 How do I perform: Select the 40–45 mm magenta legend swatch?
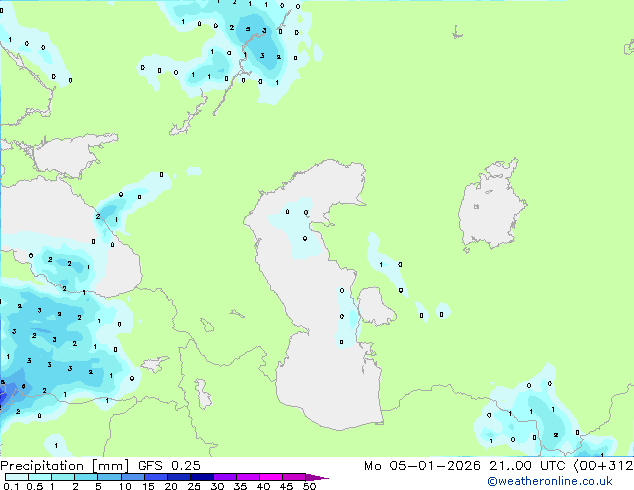point(271,477)
